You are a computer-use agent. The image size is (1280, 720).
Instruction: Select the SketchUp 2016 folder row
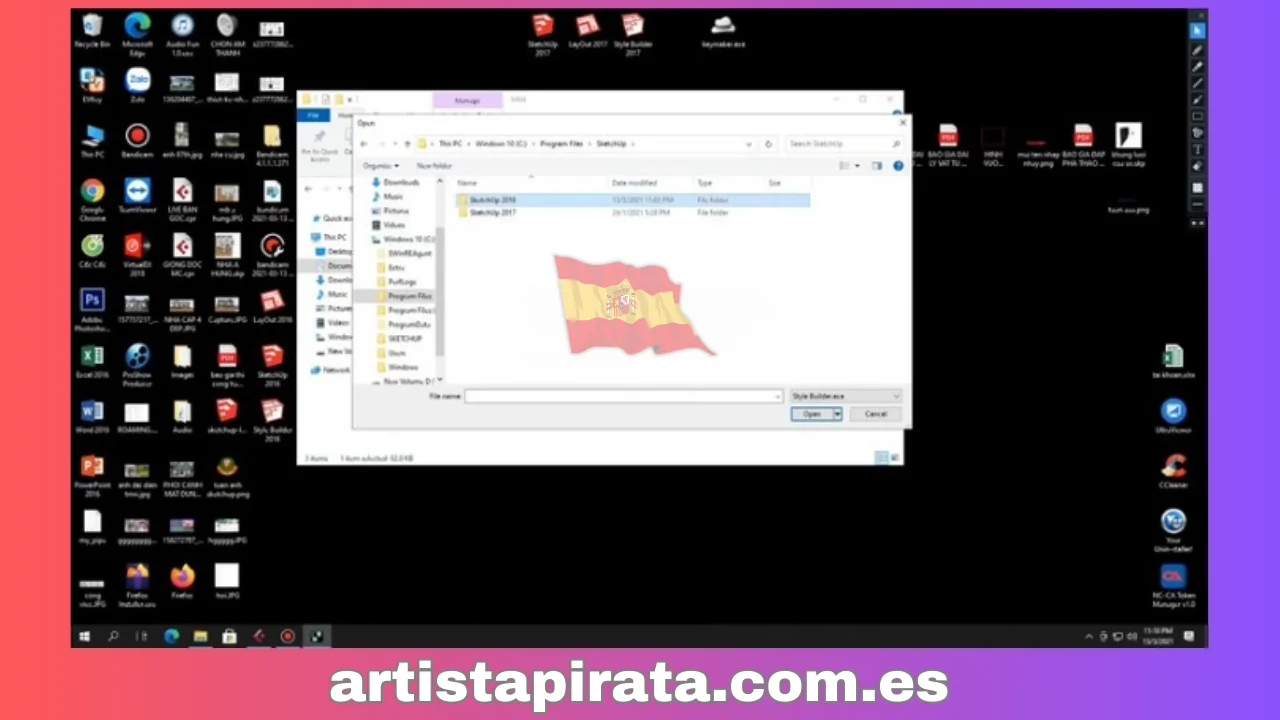[x=632, y=200]
